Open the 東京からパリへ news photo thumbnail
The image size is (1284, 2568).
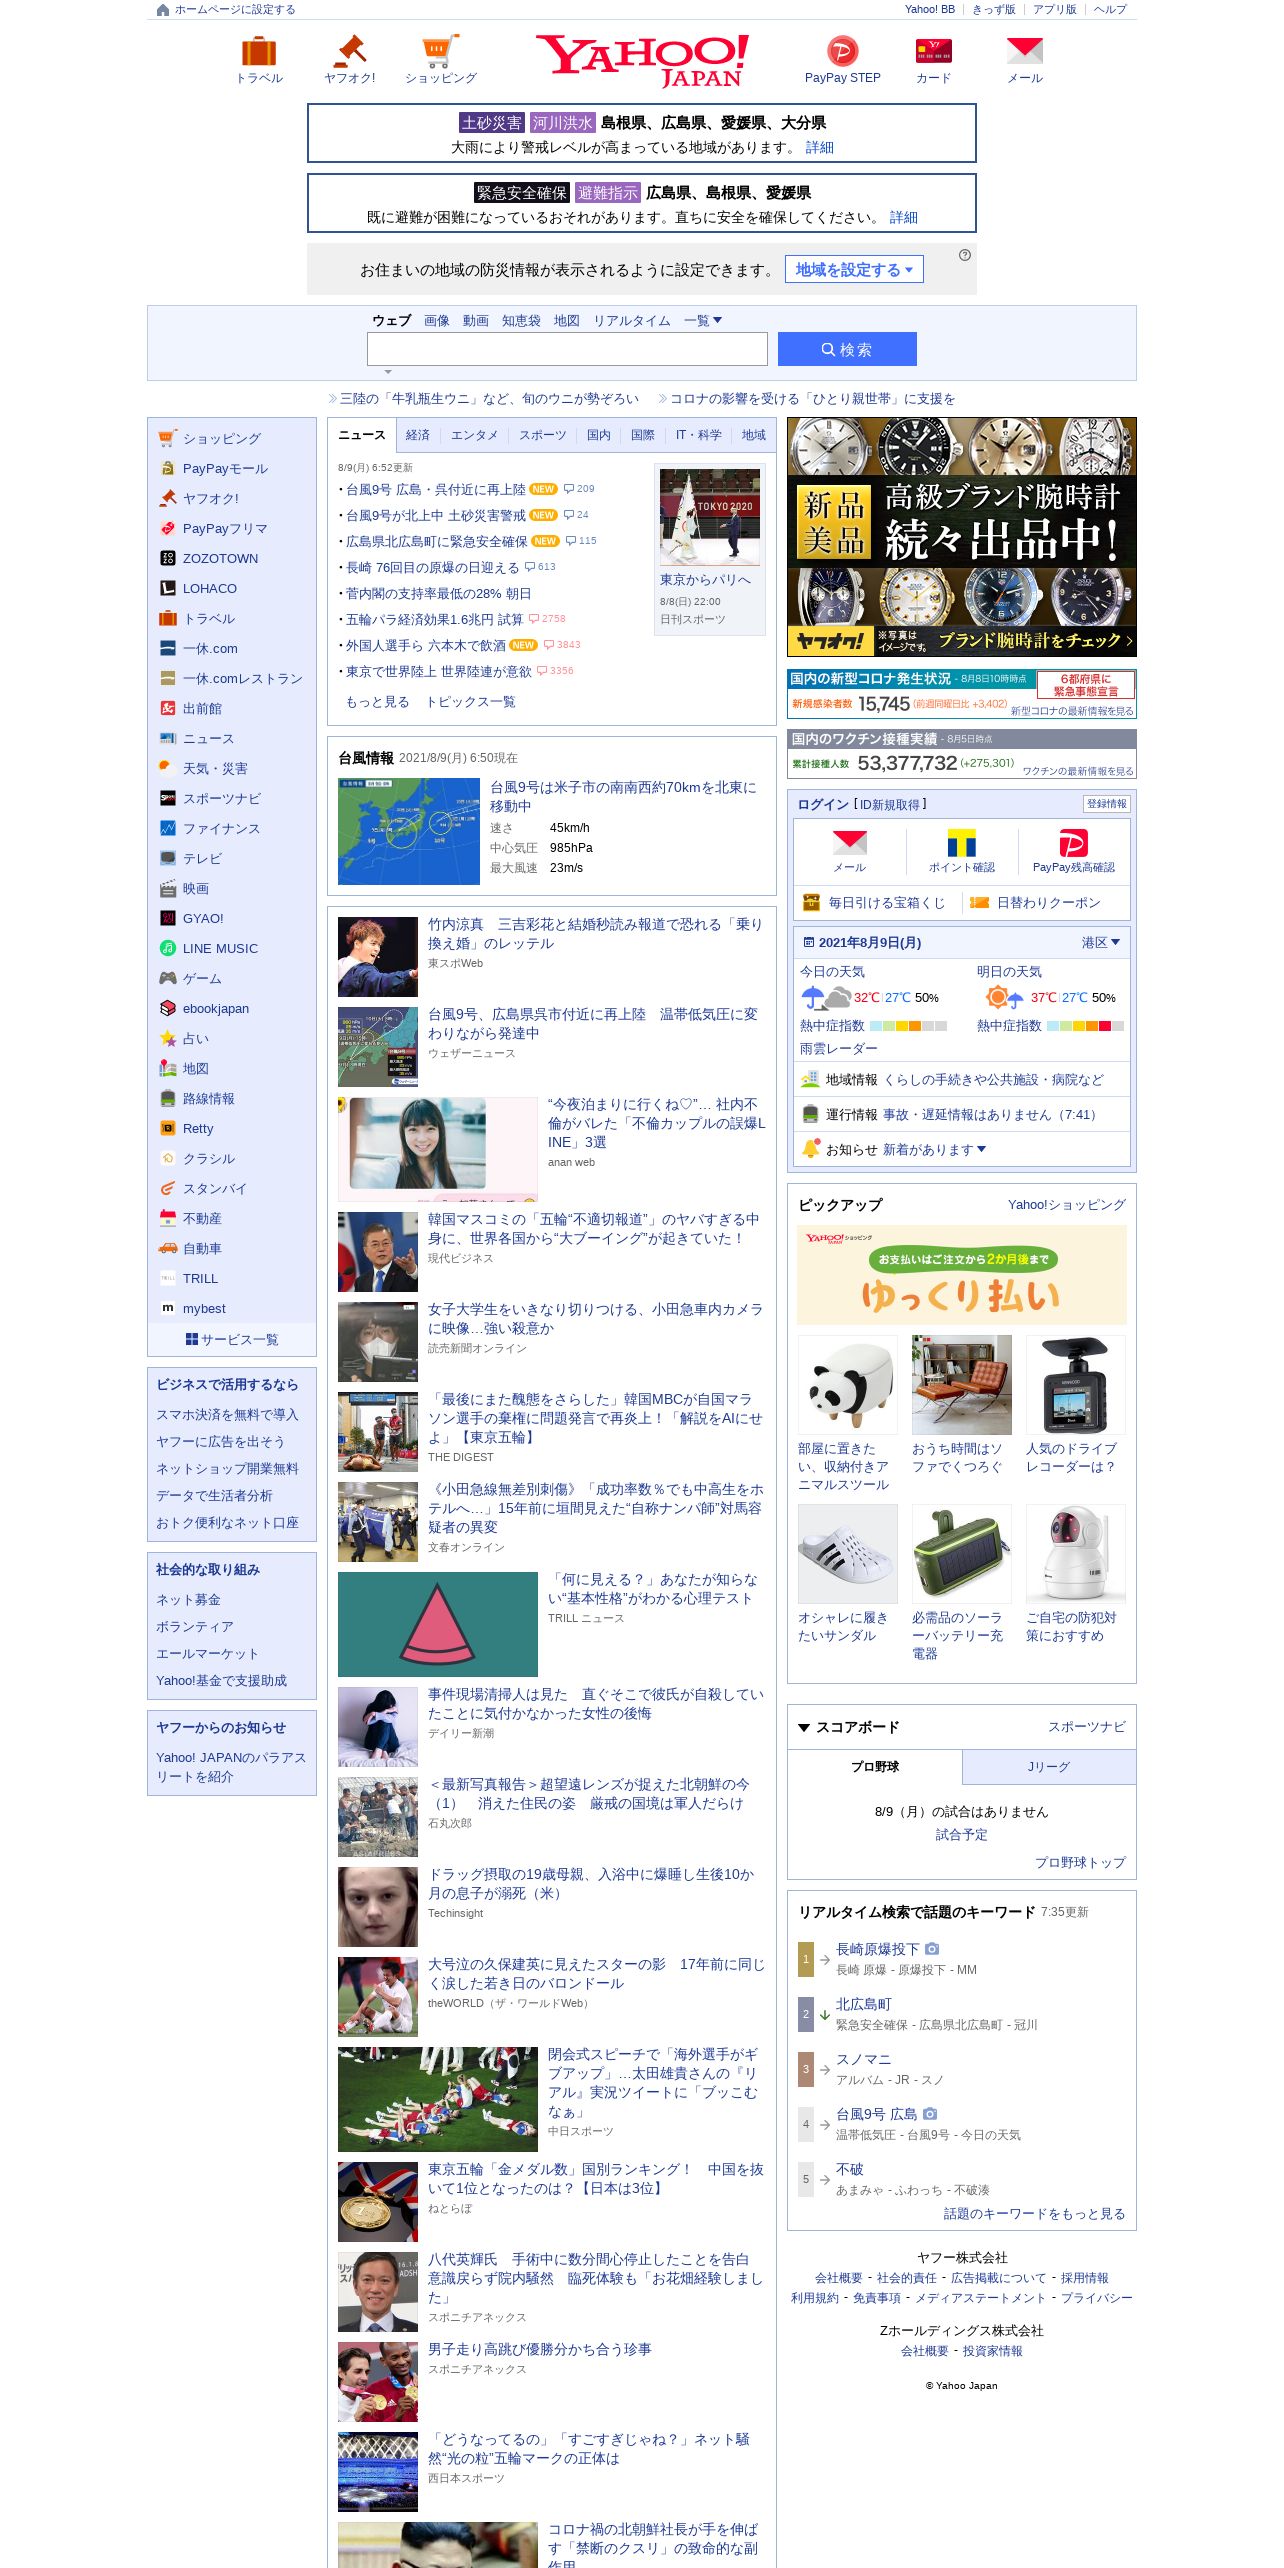710,517
